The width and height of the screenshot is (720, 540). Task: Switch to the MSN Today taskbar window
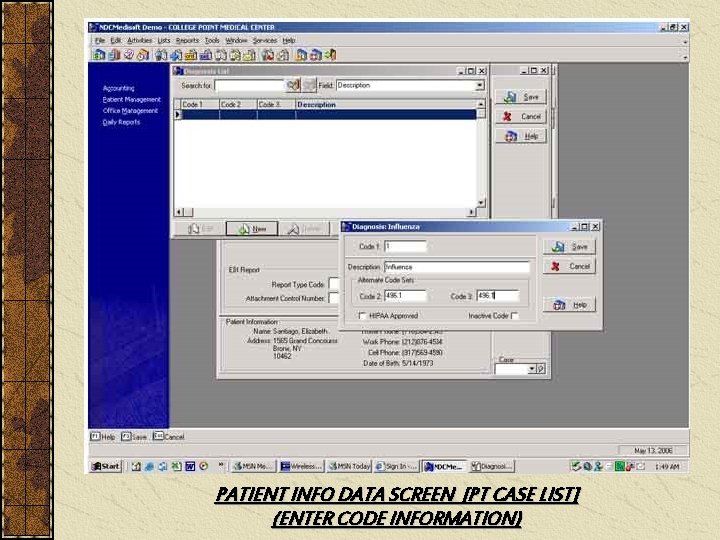349,467
